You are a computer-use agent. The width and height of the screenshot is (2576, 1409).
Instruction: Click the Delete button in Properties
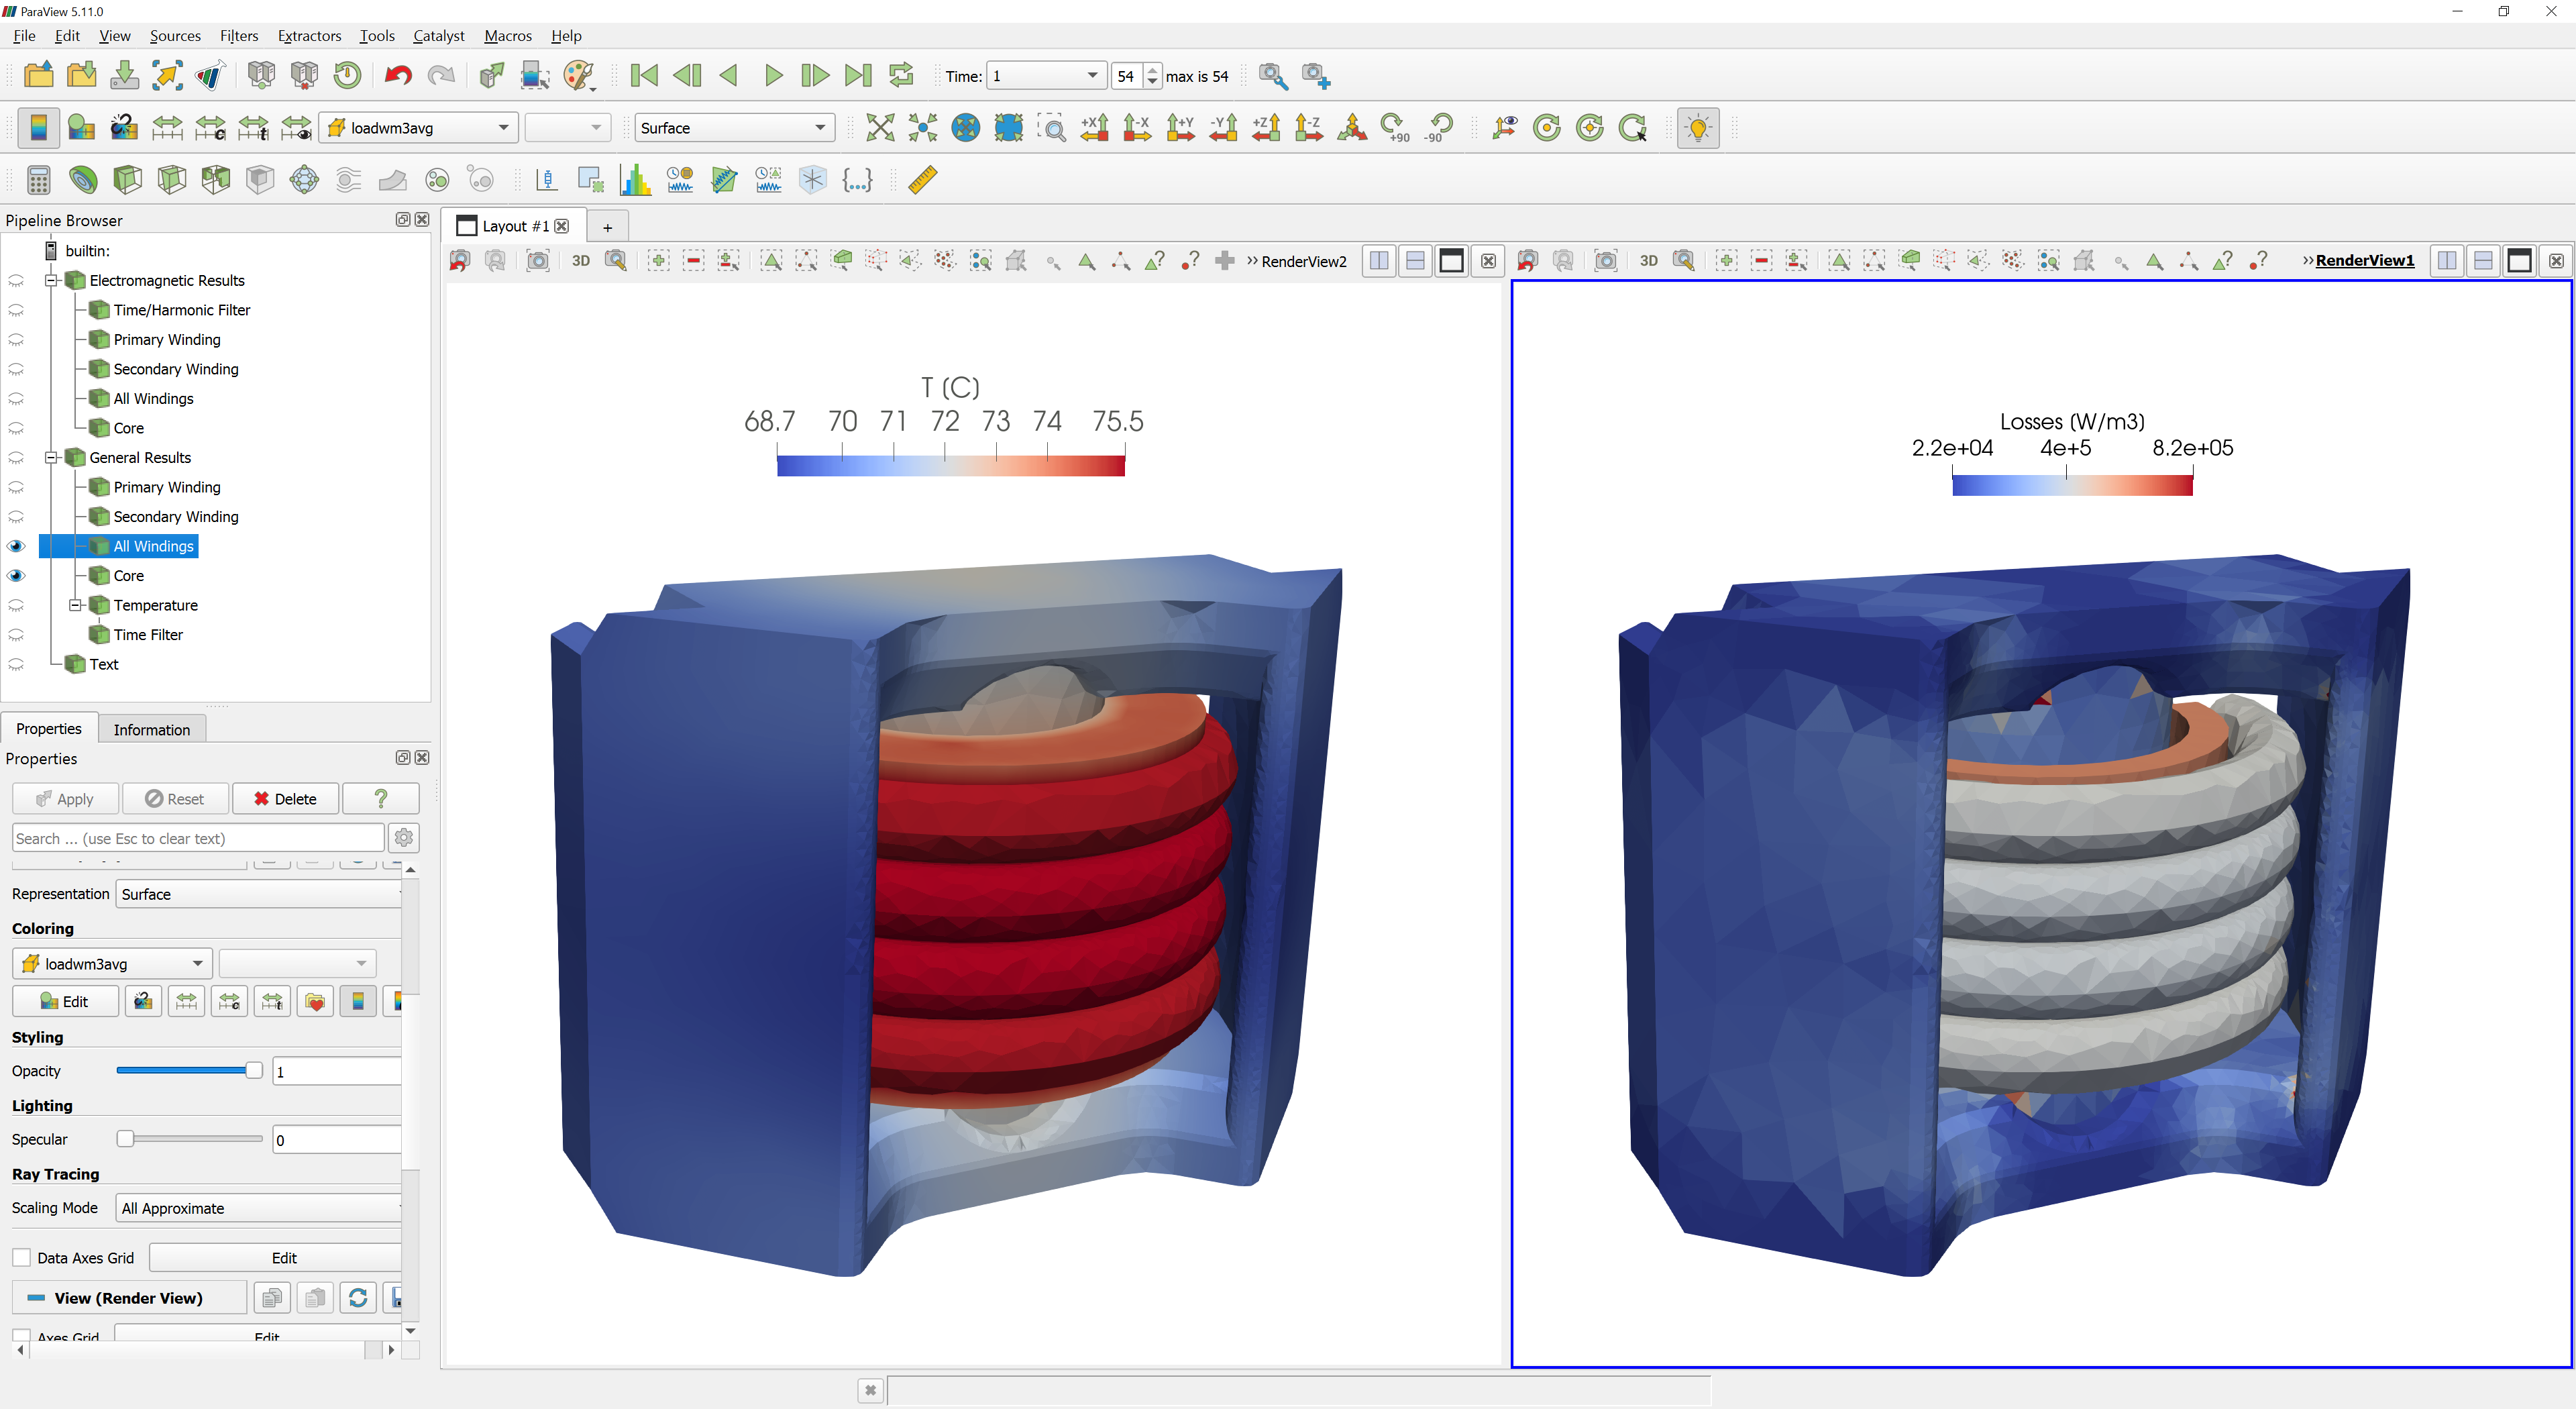pyautogui.click(x=285, y=799)
